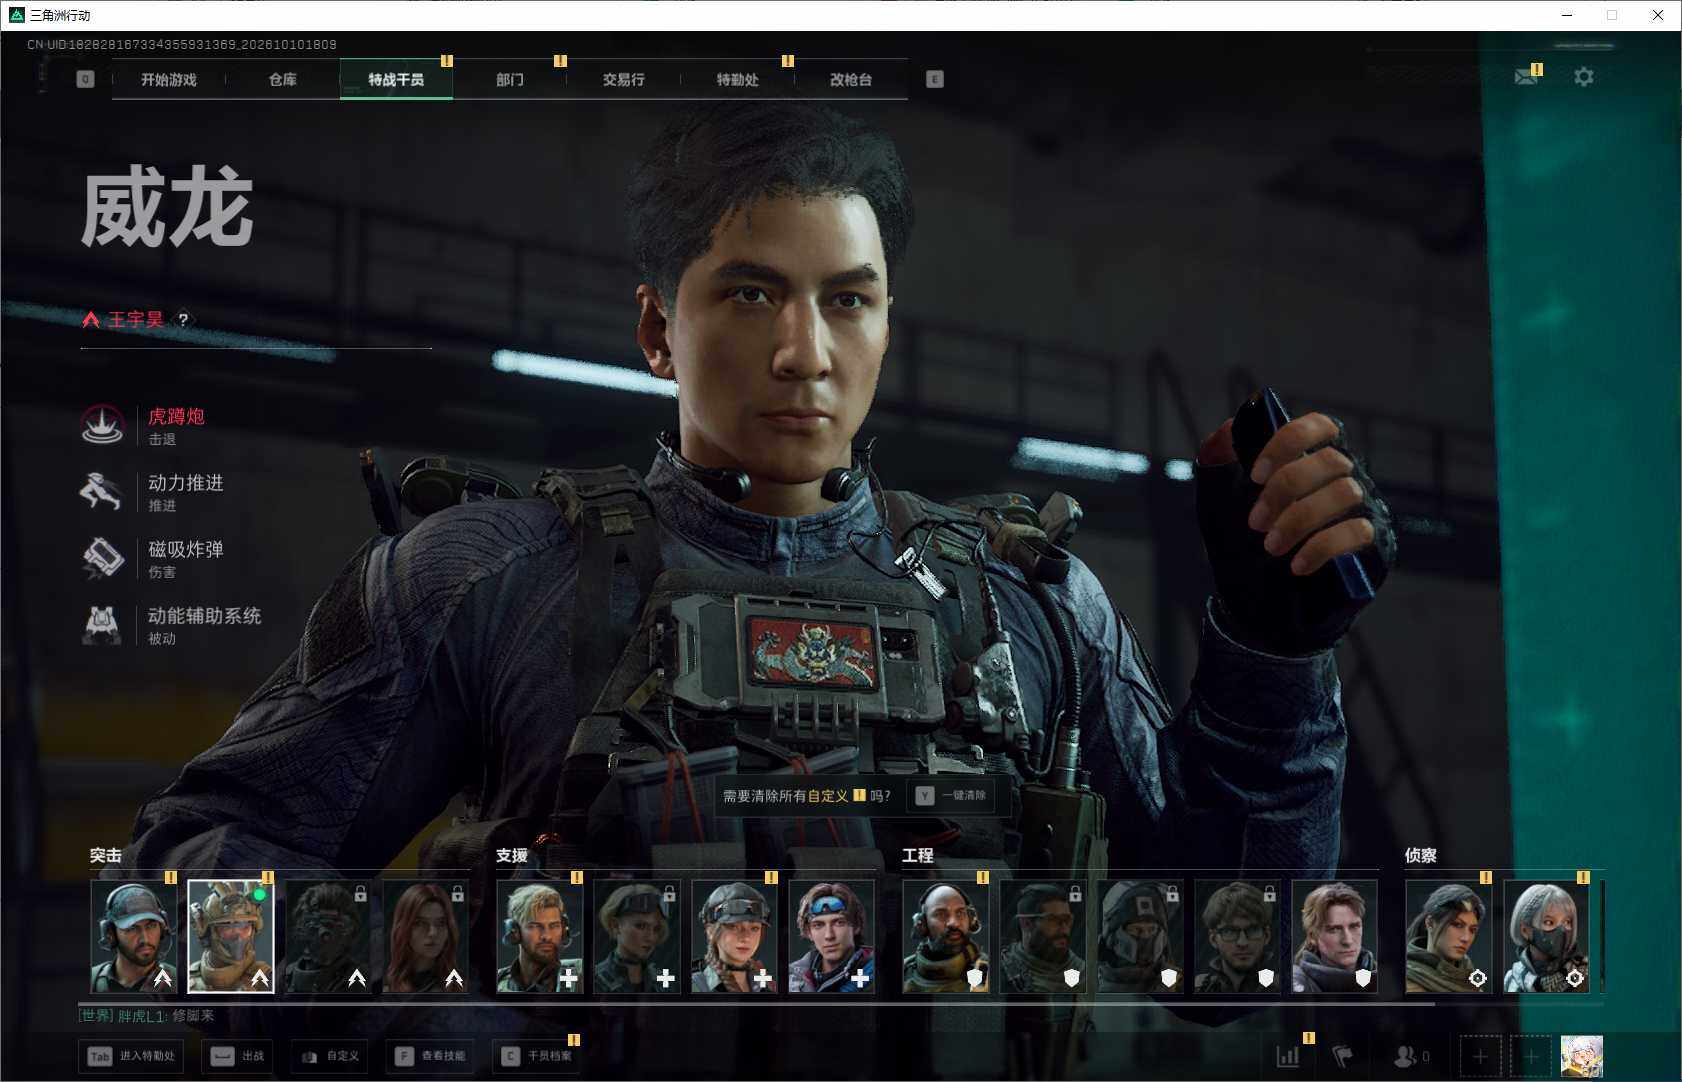Switch to the 开始游戏 tab
Image resolution: width=1682 pixels, height=1082 pixels.
click(169, 79)
